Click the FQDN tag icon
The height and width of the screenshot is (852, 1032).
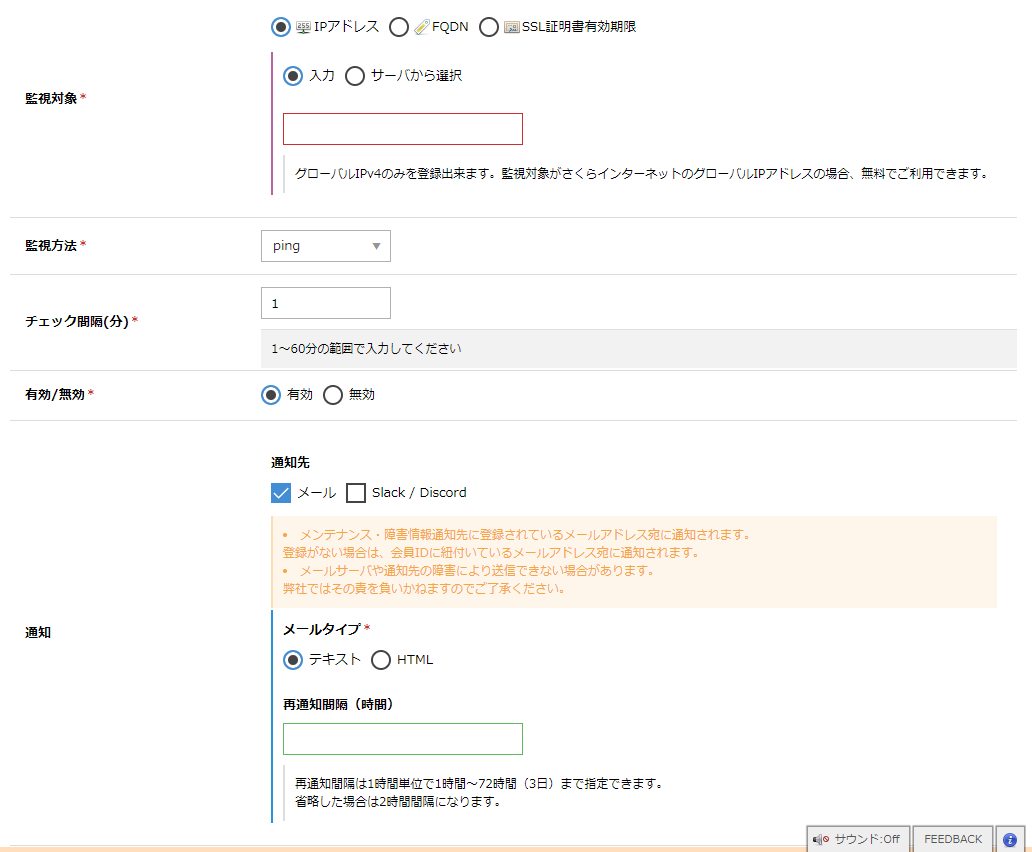(x=422, y=27)
